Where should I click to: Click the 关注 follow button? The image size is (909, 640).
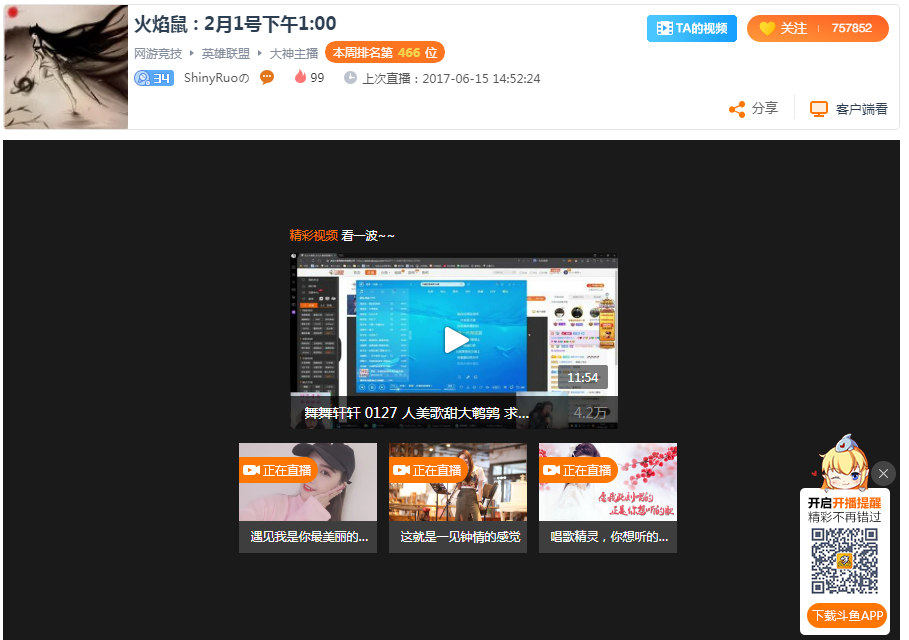pos(795,28)
